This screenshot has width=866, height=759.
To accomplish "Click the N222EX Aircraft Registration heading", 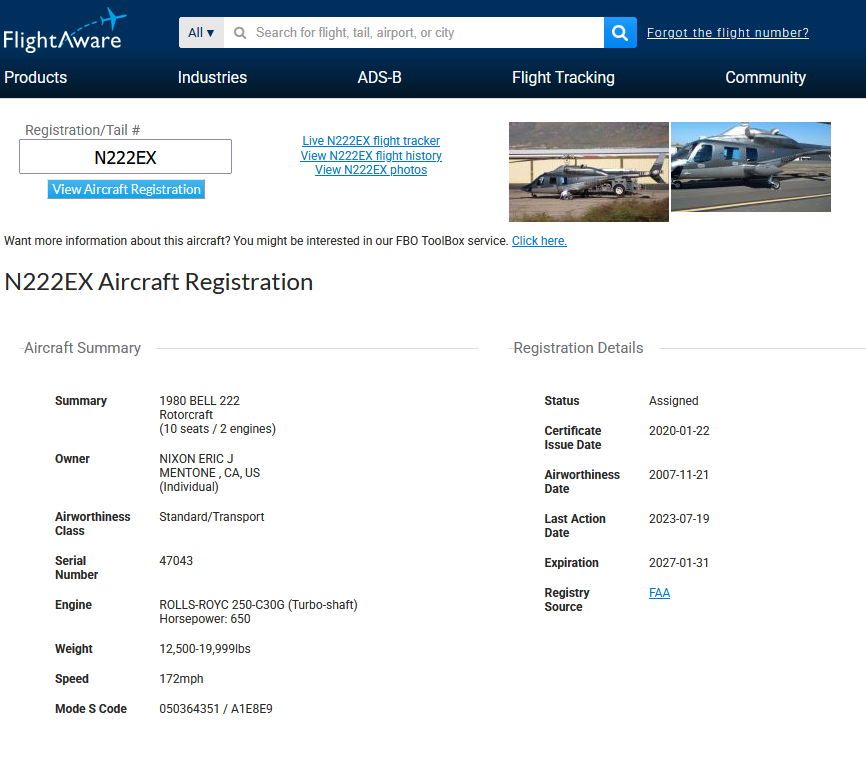I will [159, 282].
